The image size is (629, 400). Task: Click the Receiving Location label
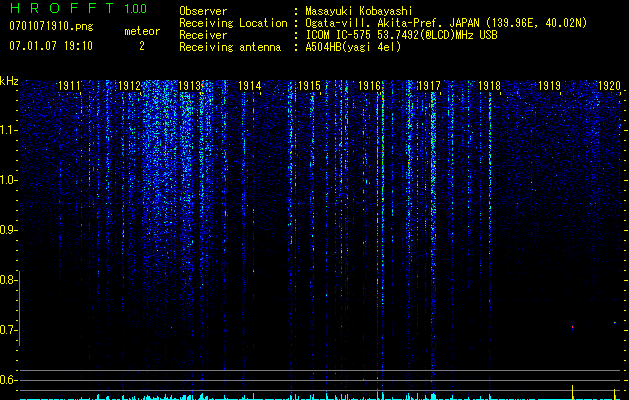pyautogui.click(x=233, y=23)
